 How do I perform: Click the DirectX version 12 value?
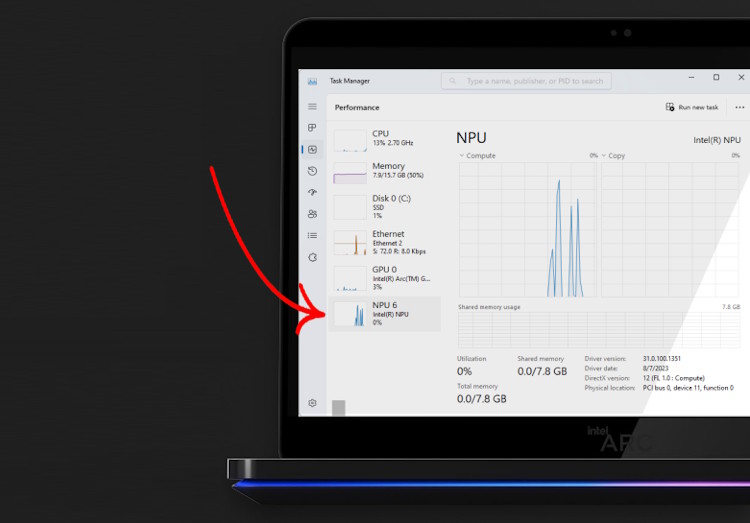pos(673,378)
